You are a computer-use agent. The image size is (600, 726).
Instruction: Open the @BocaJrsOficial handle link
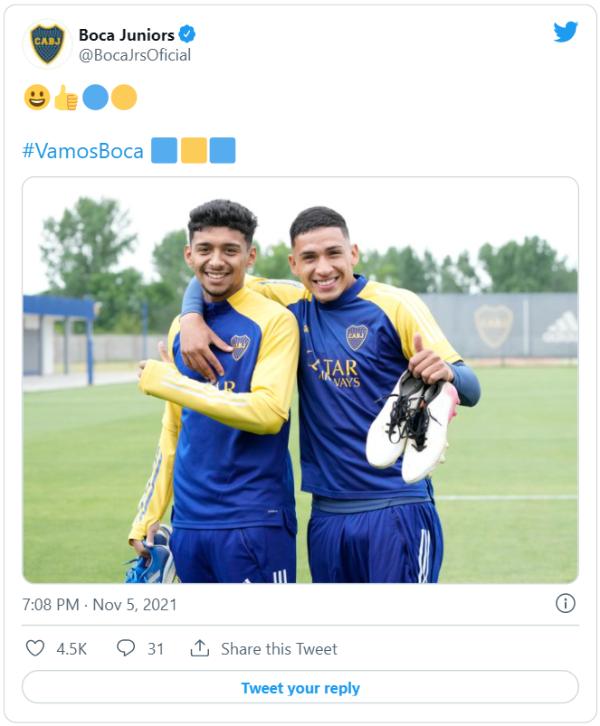coord(134,55)
